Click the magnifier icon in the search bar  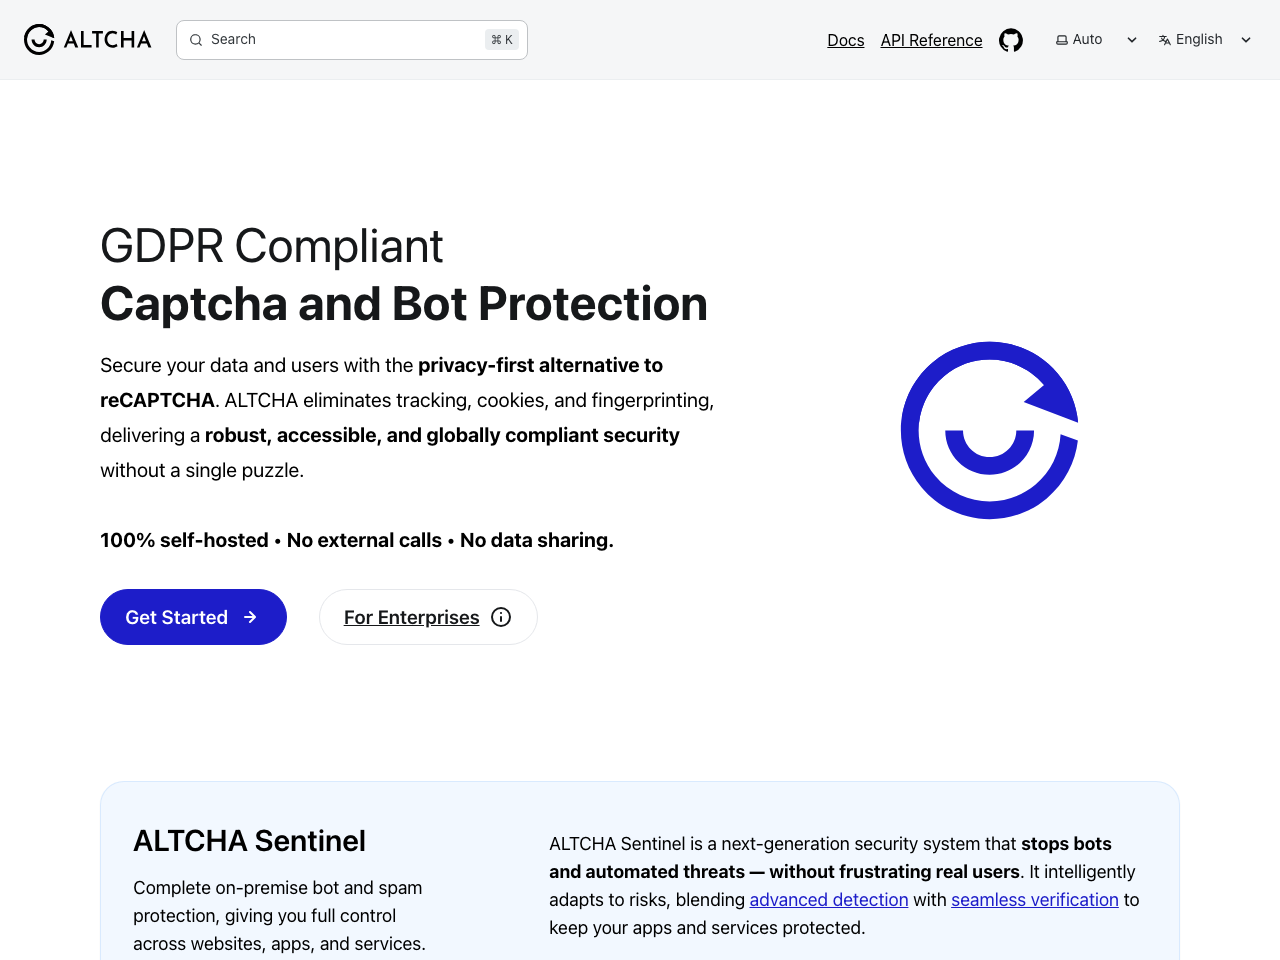point(196,39)
